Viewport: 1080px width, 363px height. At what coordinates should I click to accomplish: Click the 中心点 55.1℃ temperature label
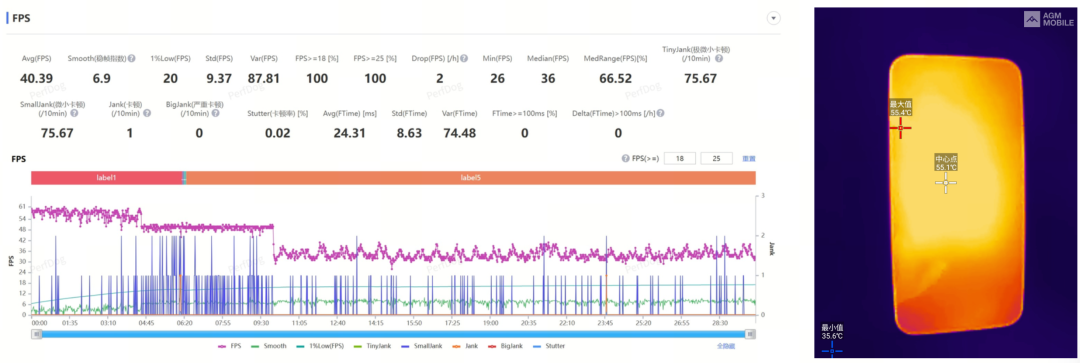[945, 162]
